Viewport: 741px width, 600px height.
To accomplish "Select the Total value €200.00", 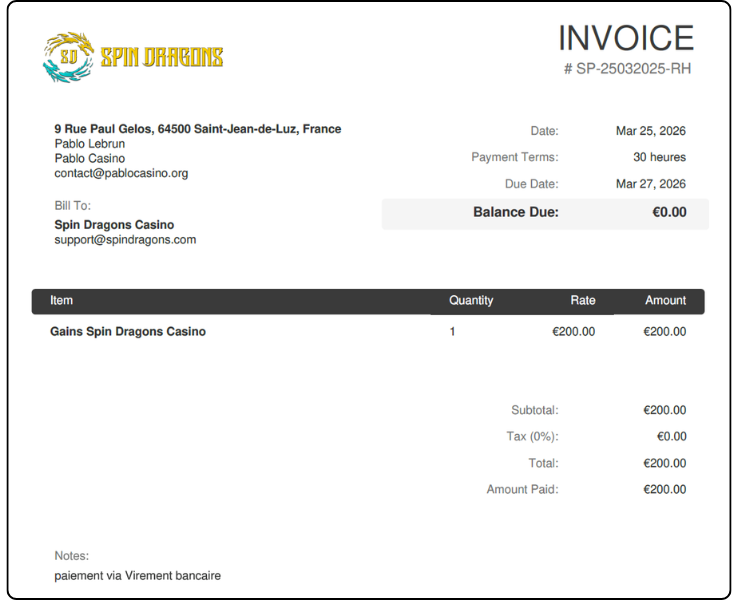I will [x=664, y=463].
